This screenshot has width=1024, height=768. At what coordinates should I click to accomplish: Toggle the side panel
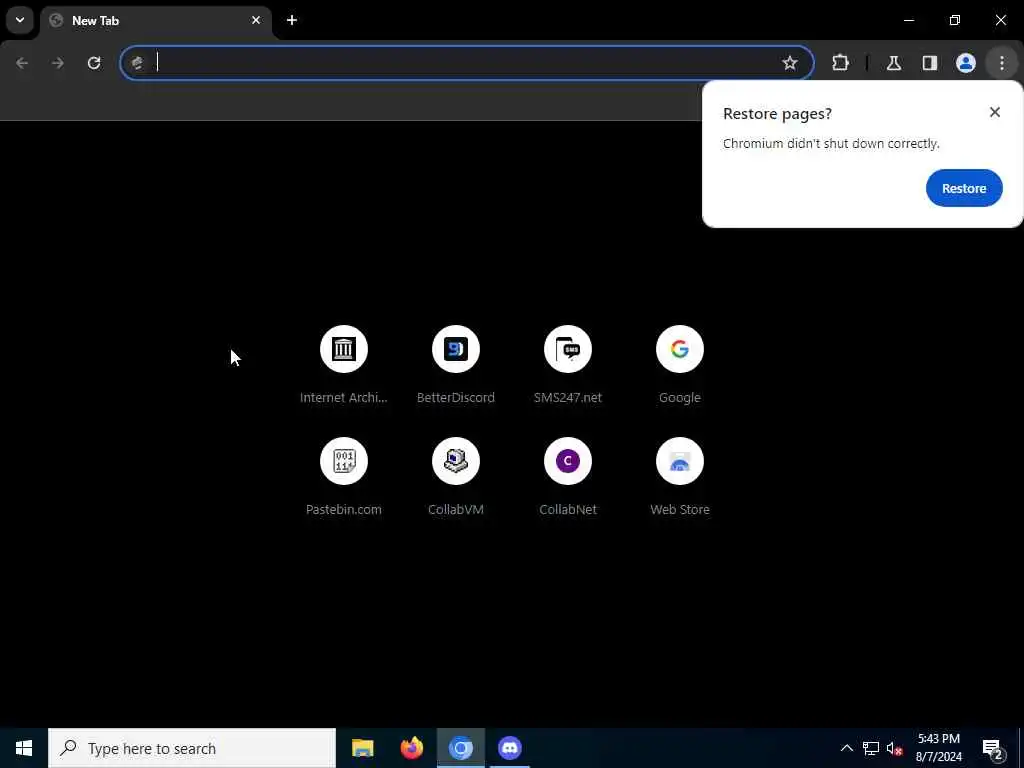coord(930,63)
